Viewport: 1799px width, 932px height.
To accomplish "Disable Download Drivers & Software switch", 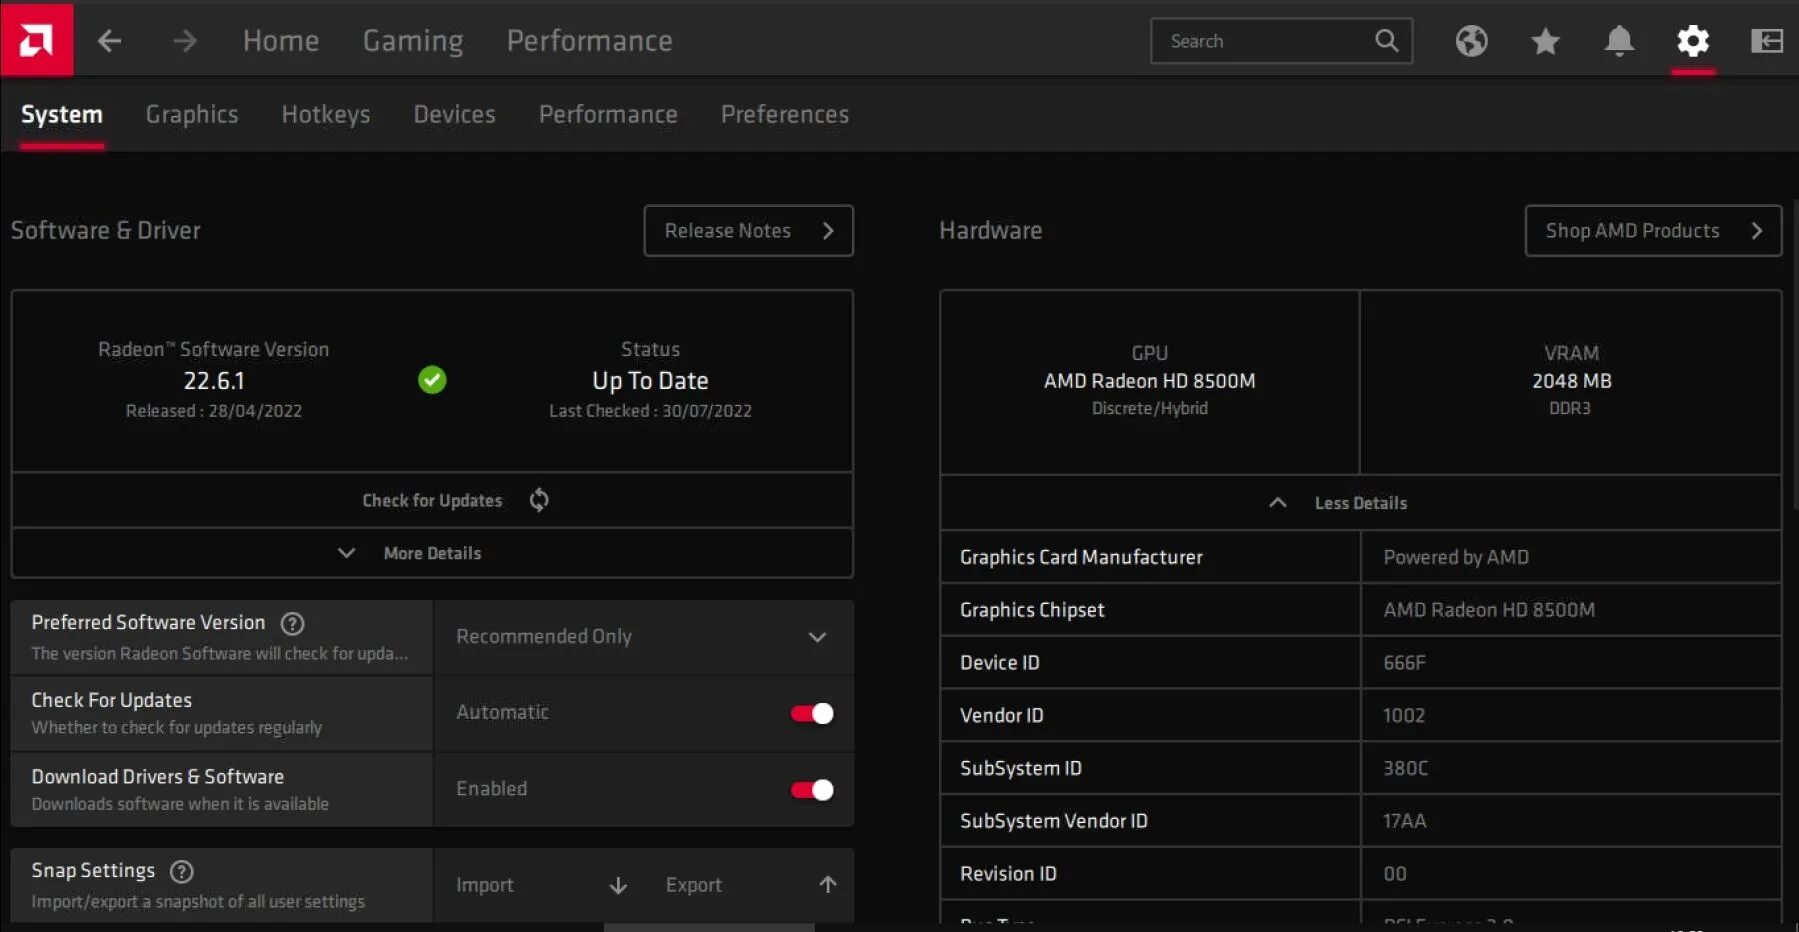I will 812,790.
